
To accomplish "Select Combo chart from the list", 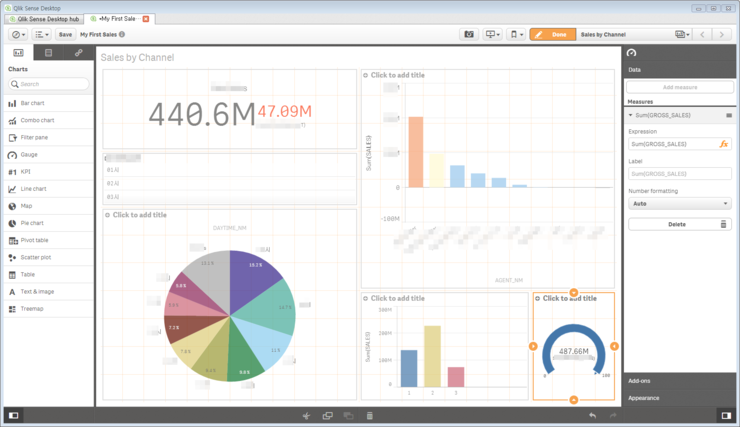I will (x=49, y=120).
